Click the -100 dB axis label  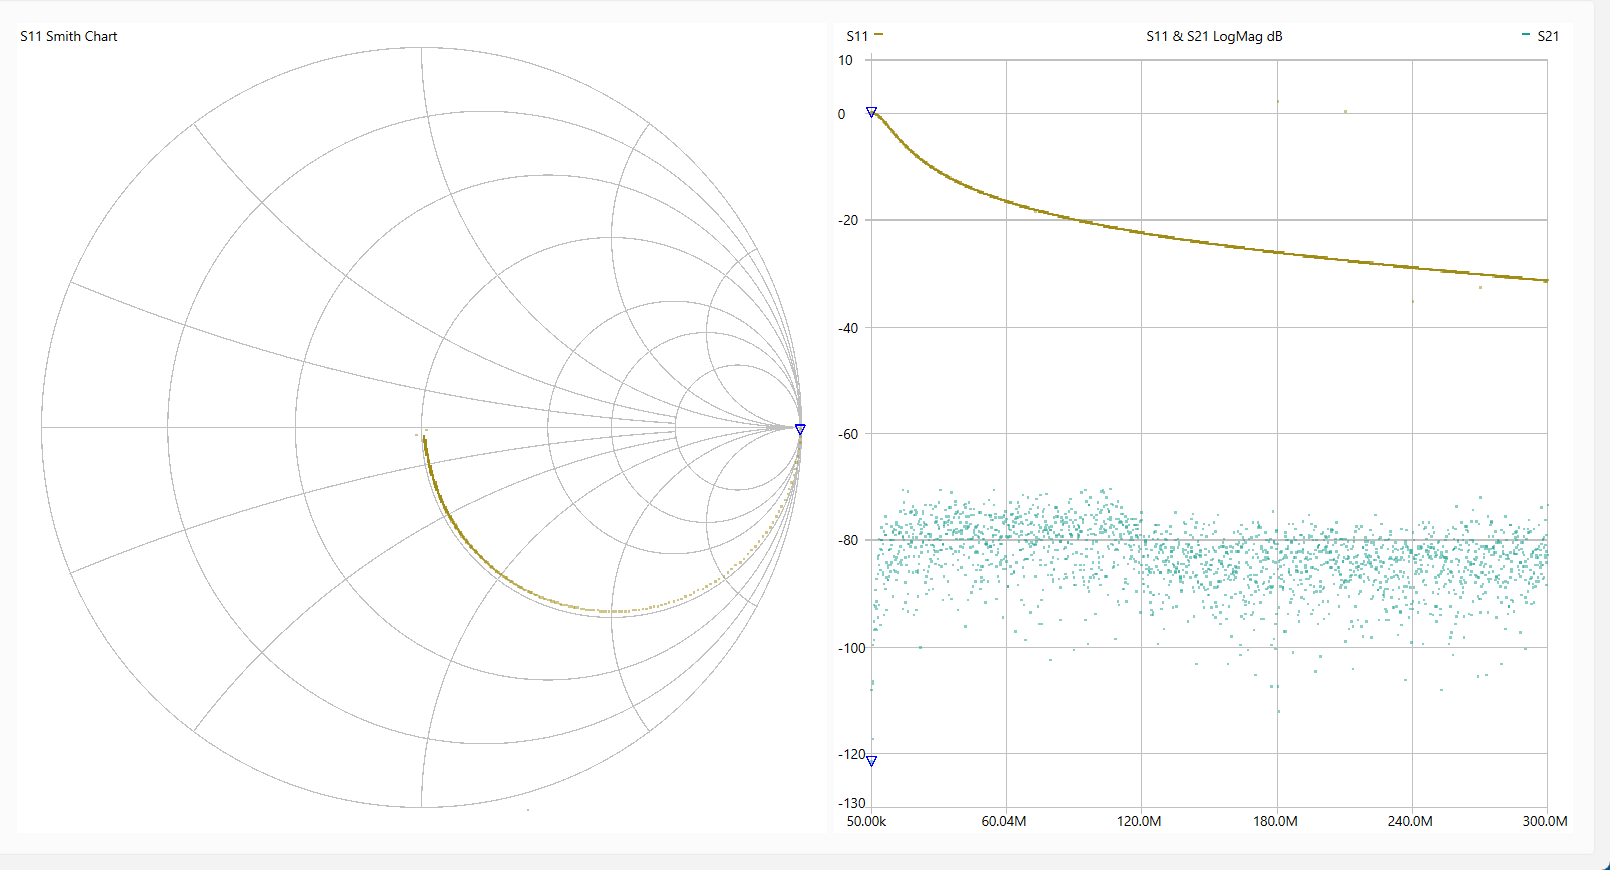point(851,648)
